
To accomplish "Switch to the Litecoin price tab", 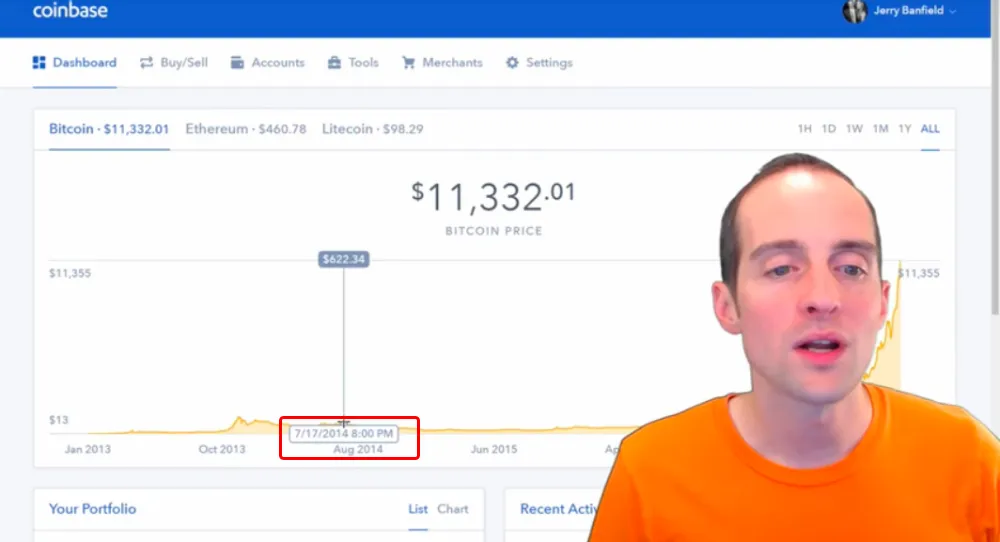I will (372, 129).
